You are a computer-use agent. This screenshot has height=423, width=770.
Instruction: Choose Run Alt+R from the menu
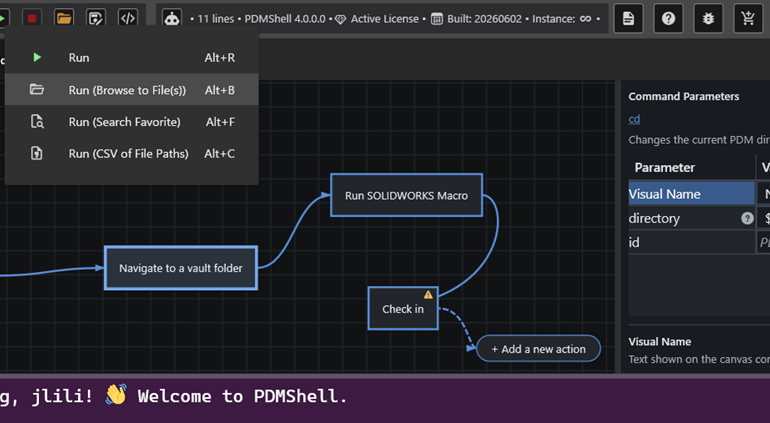(132, 57)
